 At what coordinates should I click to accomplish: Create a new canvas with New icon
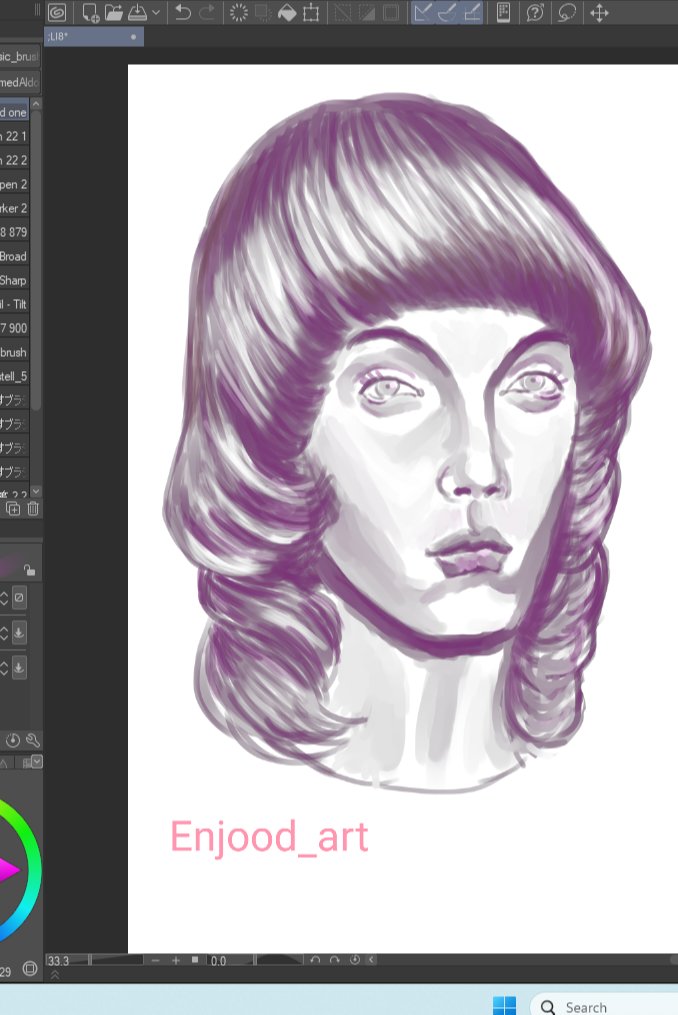point(91,12)
